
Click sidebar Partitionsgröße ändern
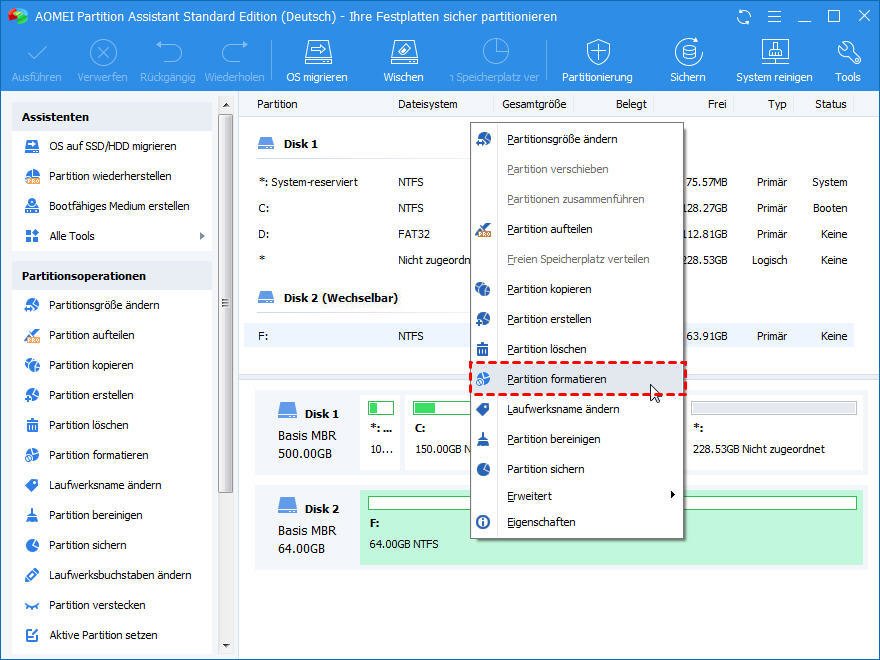click(104, 305)
